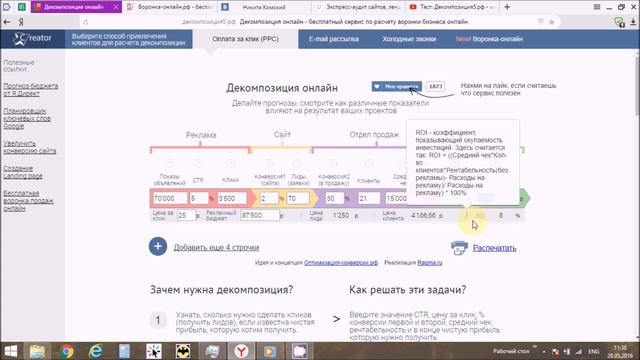The height and width of the screenshot is (360, 640).
Task: Click the 'Конверсия1 (сайта)' field with 2
Action: 269,198
